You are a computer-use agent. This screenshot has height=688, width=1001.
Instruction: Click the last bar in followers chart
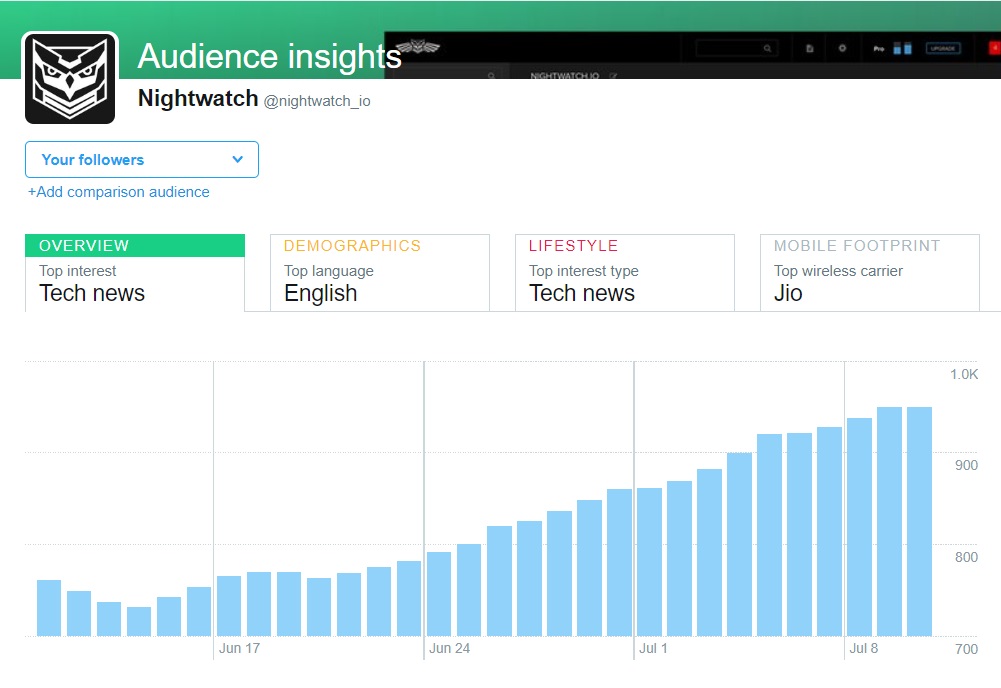coord(919,521)
